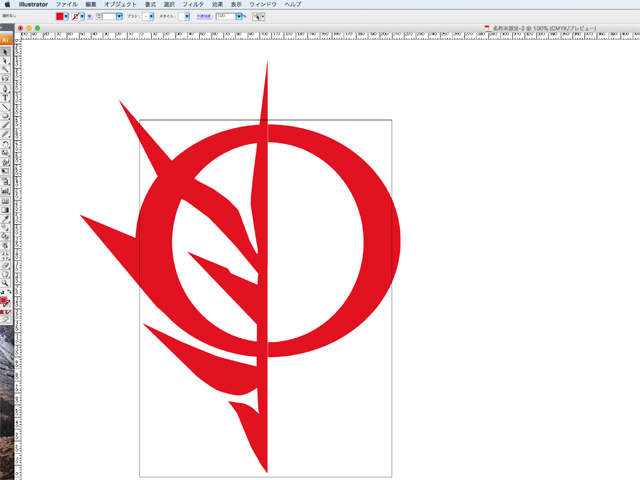Swap fill and stroke colors
The height and width of the screenshot is (480, 640).
pyautogui.click(x=9, y=292)
